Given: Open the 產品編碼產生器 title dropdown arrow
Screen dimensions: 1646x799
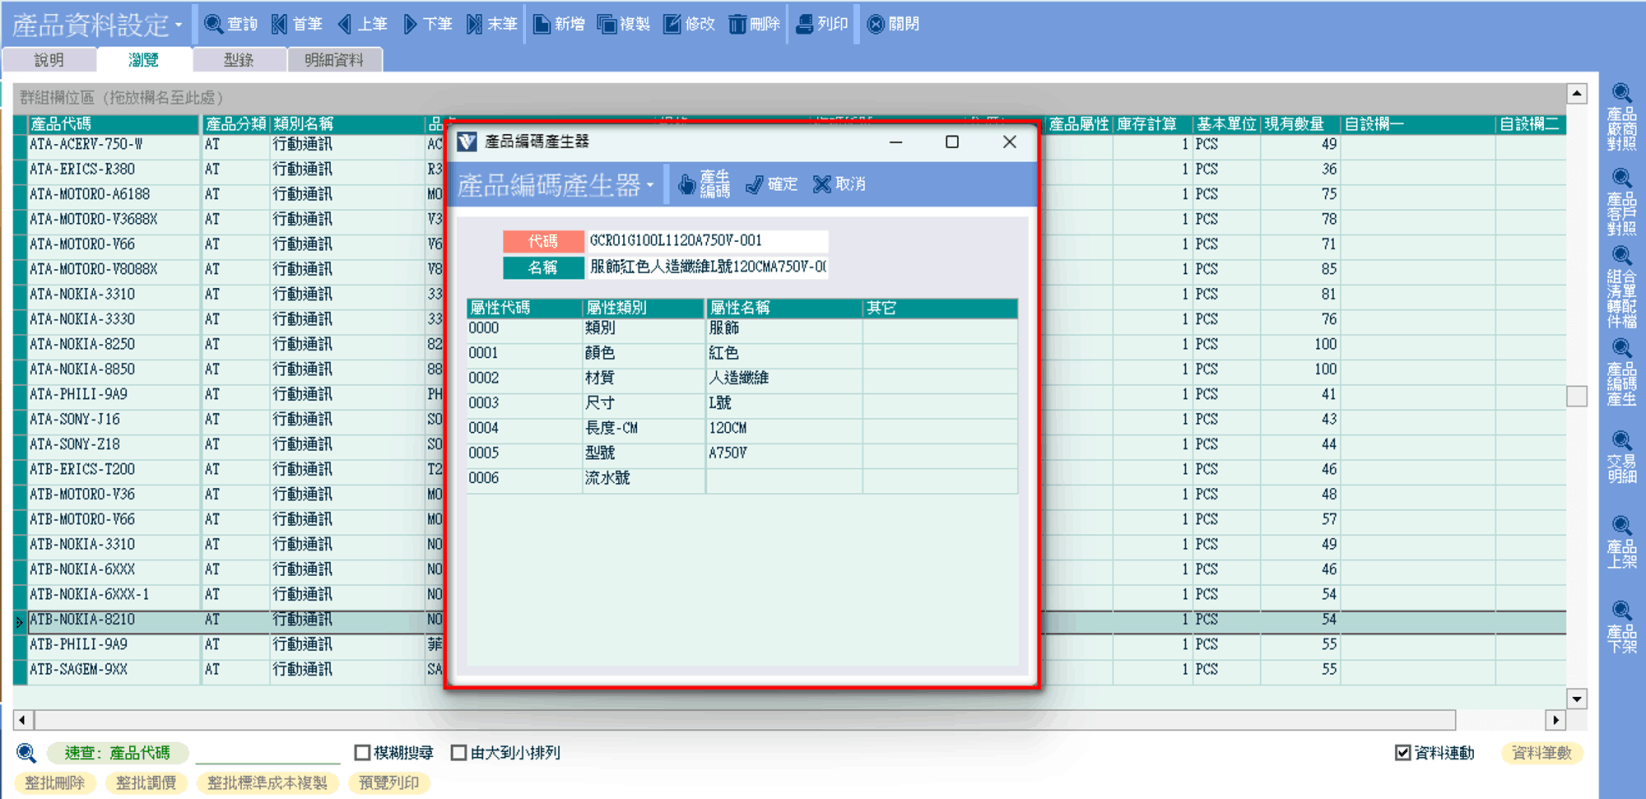Looking at the screenshot, I should [650, 185].
